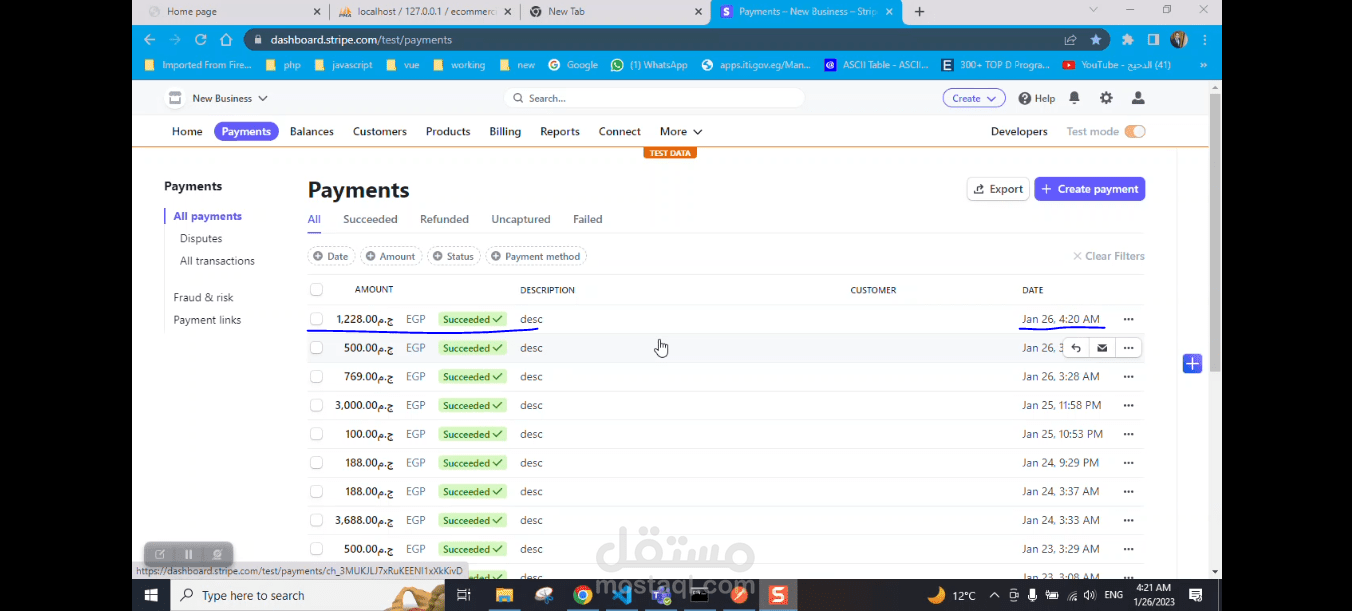This screenshot has width=1352, height=611.
Task: Switch to the Refunded tab
Action: [x=444, y=219]
